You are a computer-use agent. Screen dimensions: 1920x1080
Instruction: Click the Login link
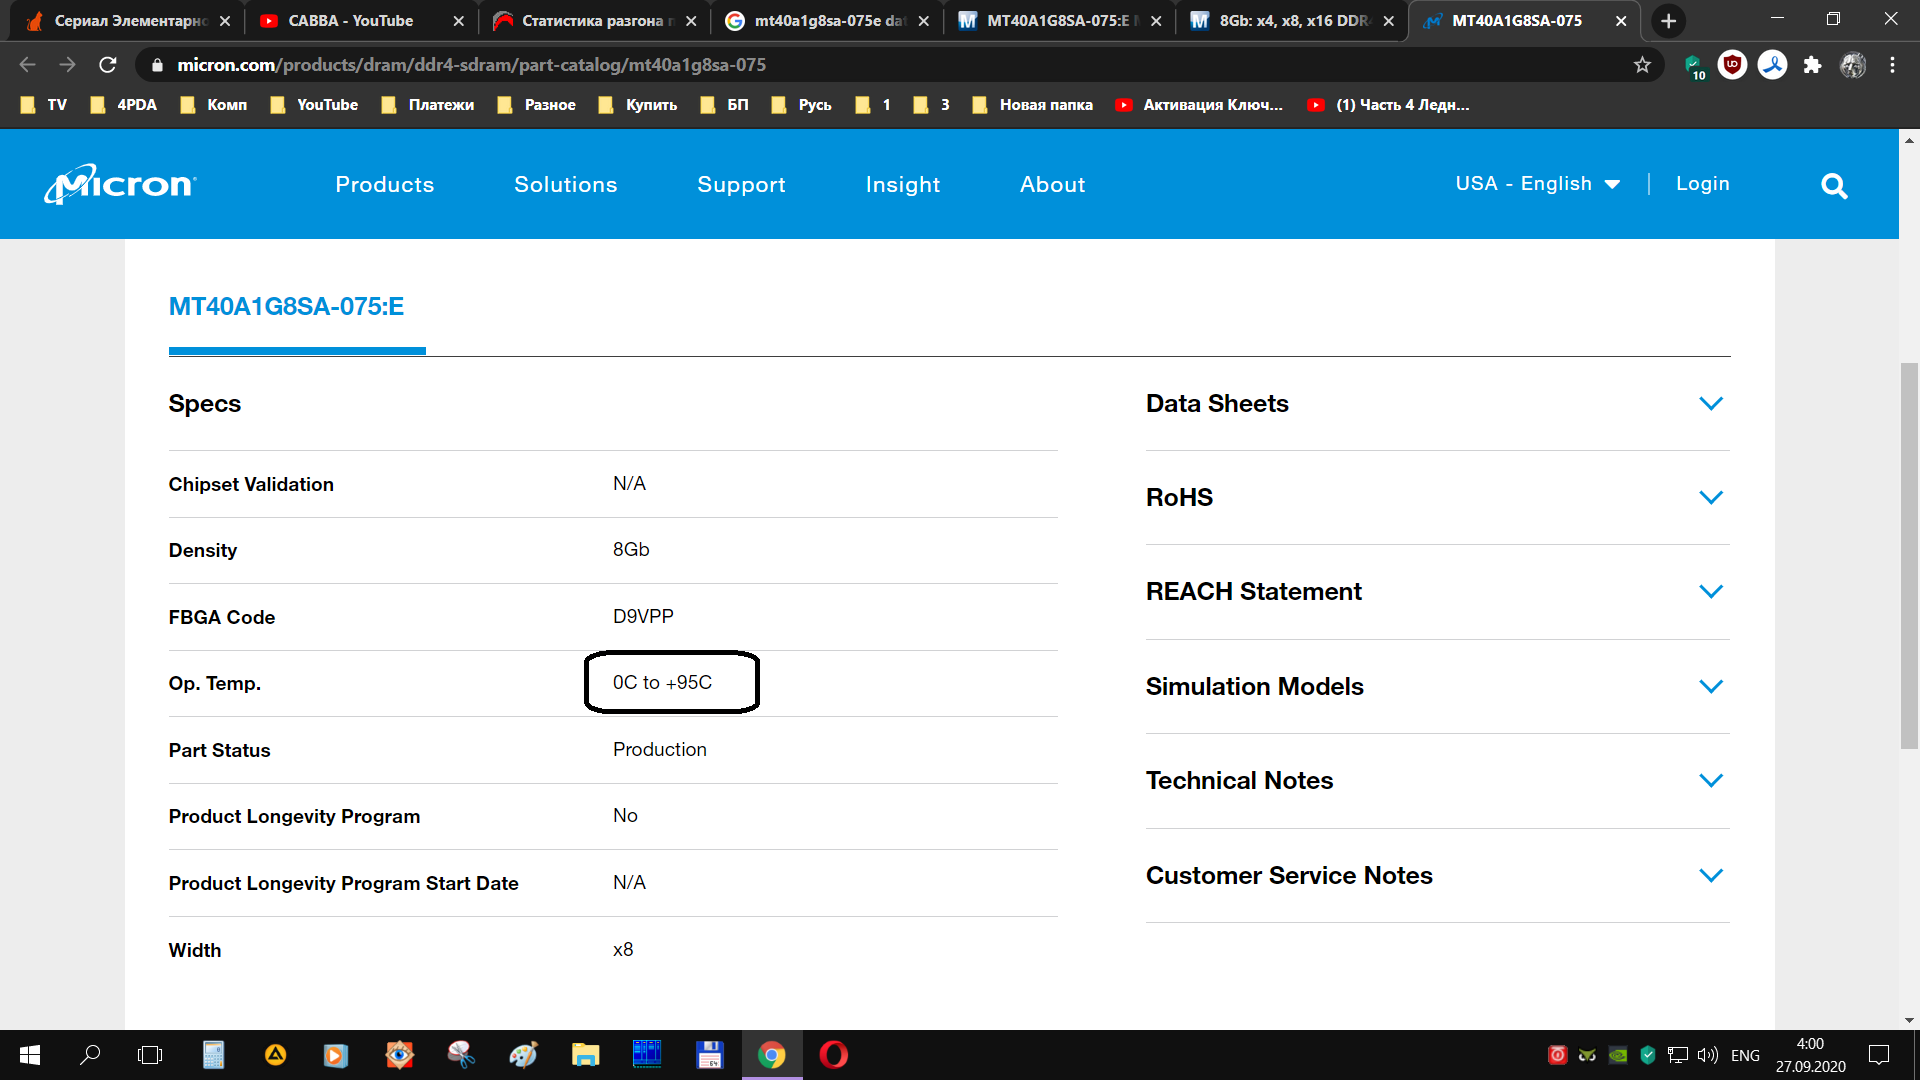click(x=1702, y=184)
